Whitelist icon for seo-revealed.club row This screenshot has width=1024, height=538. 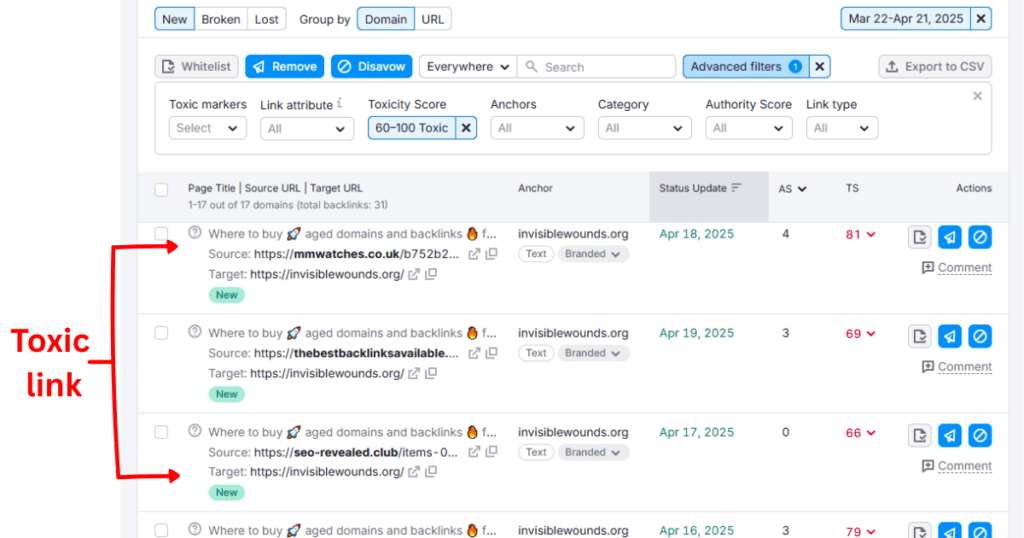[x=920, y=435]
